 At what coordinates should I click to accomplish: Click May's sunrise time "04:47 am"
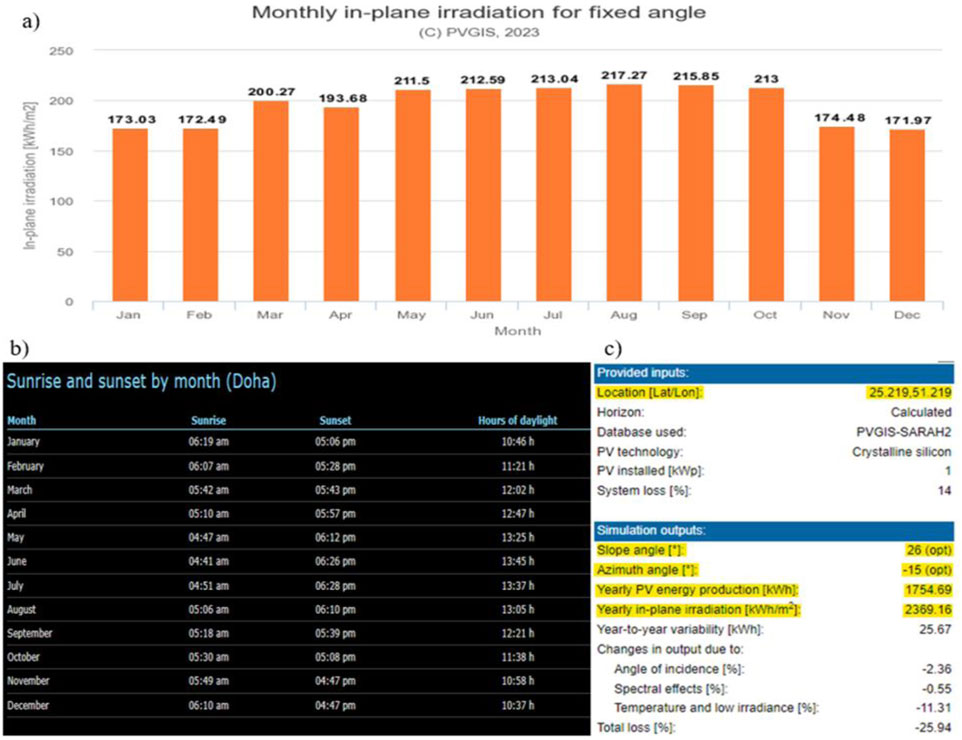point(209,538)
